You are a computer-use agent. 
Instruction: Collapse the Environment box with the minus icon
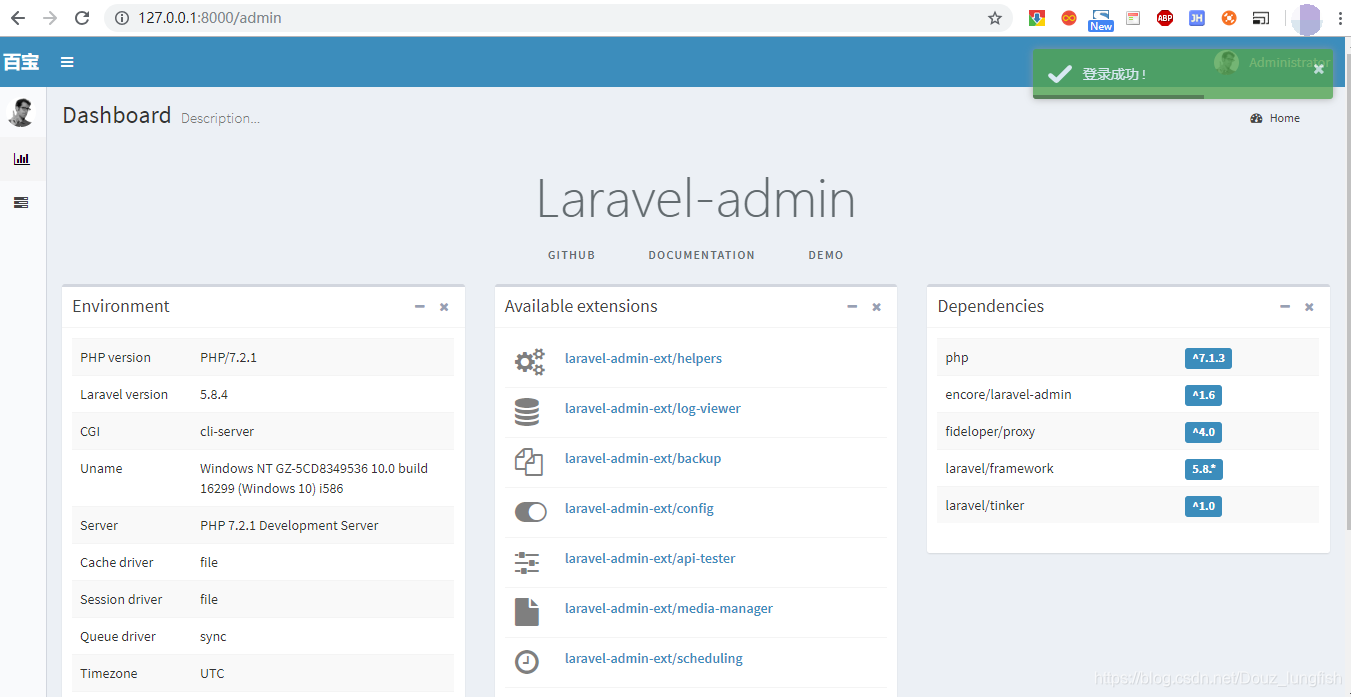point(420,307)
